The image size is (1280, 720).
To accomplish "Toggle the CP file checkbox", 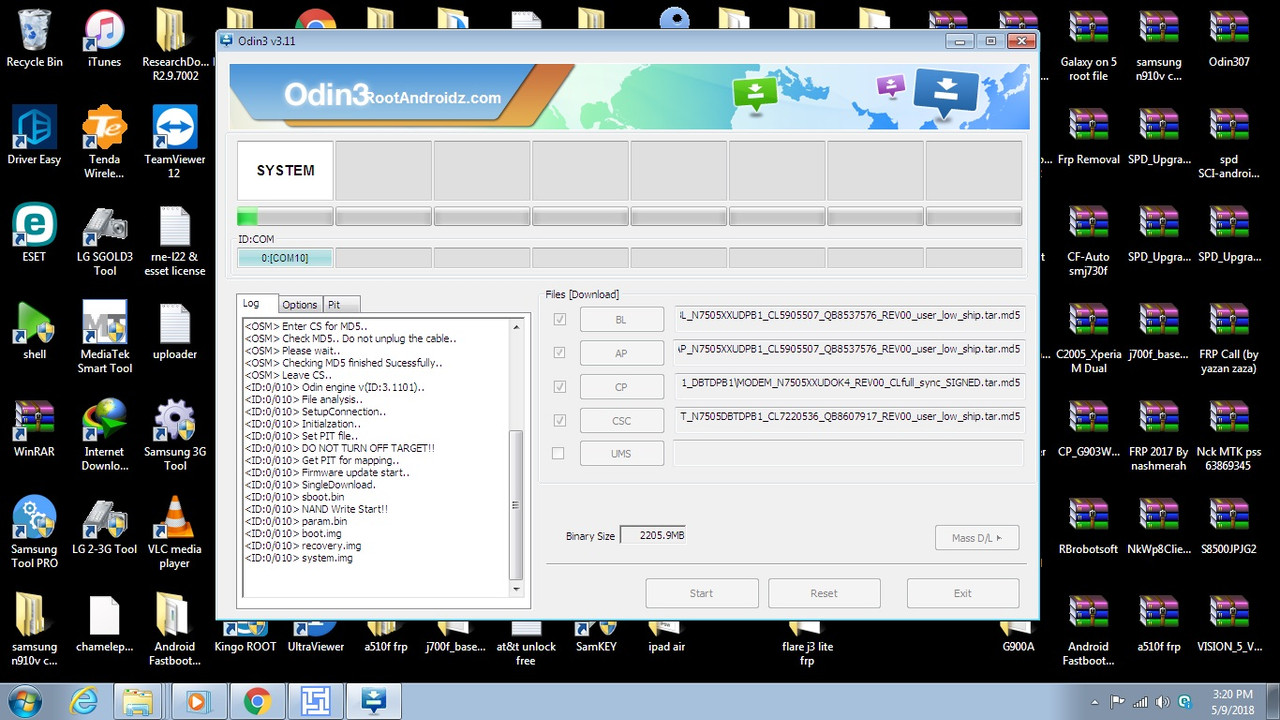I will pyautogui.click(x=559, y=387).
